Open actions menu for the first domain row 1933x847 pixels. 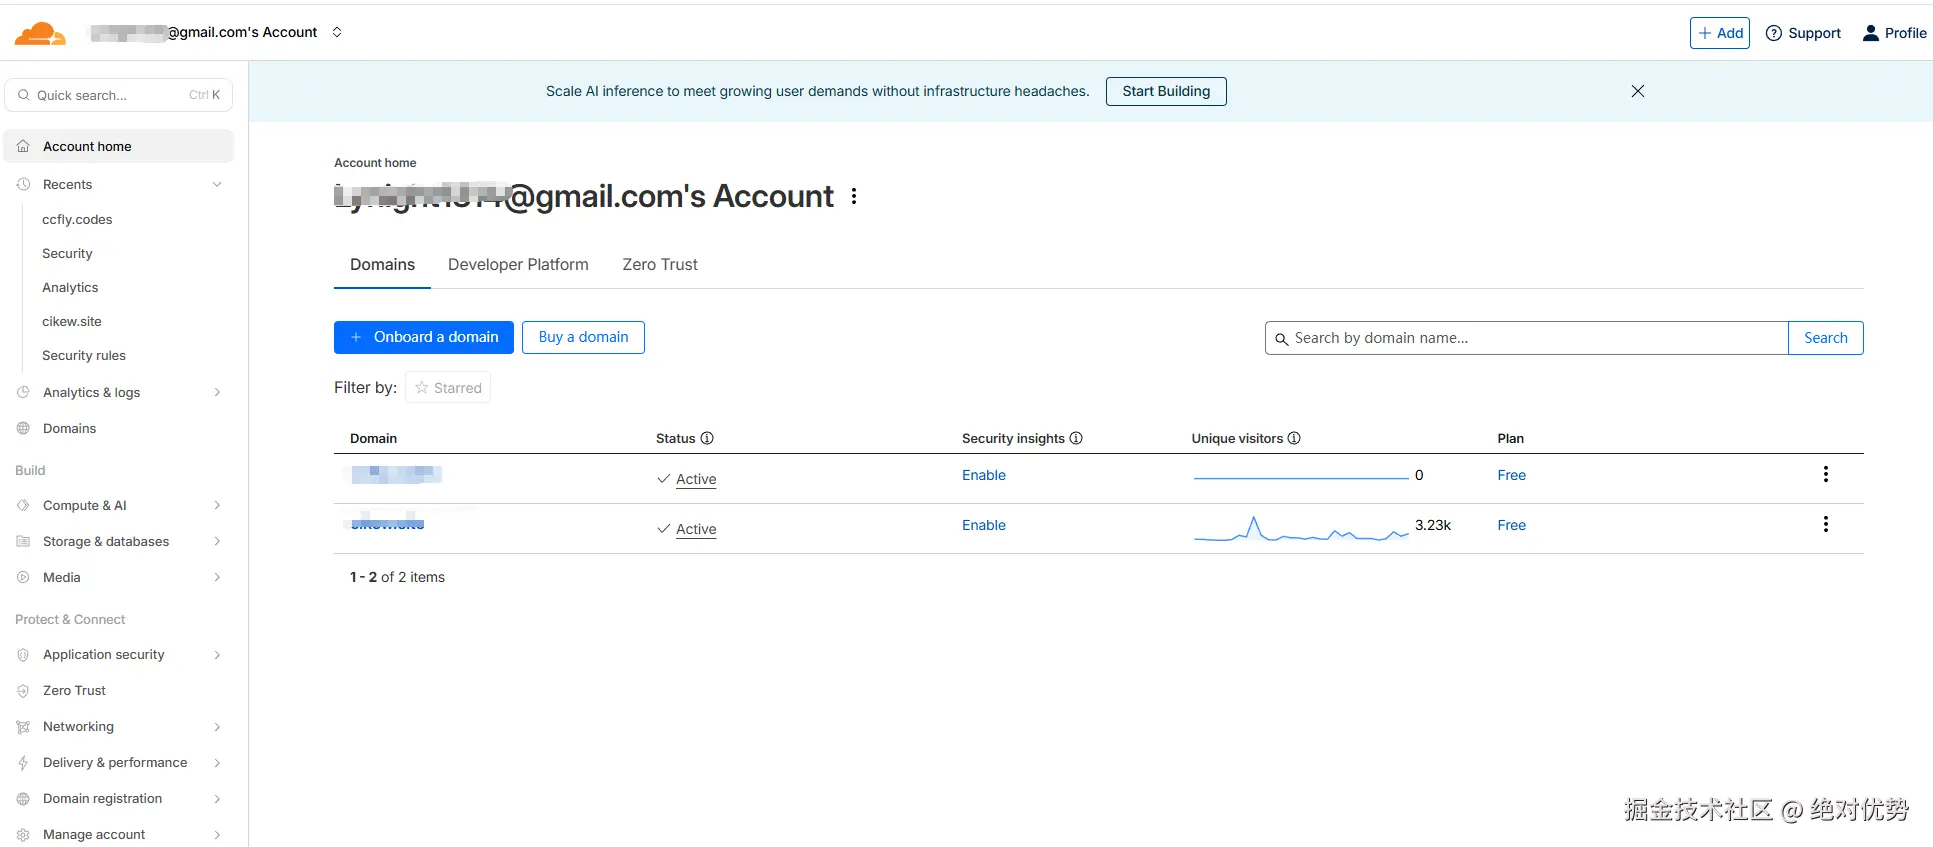[1825, 475]
